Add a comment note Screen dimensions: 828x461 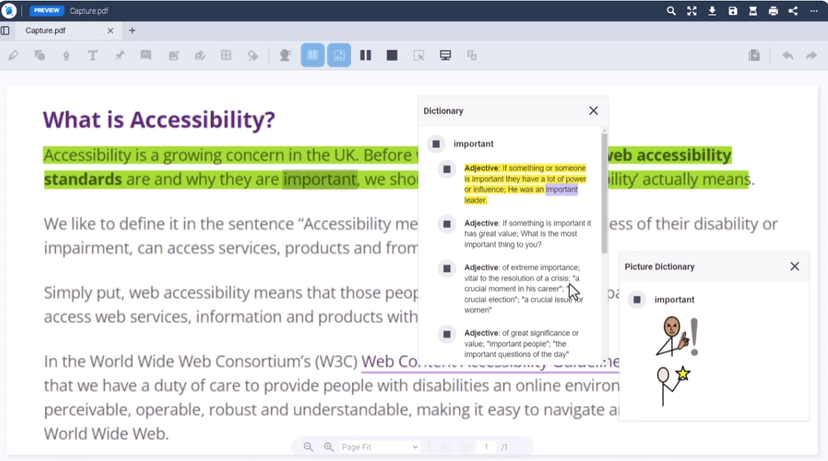[146, 55]
